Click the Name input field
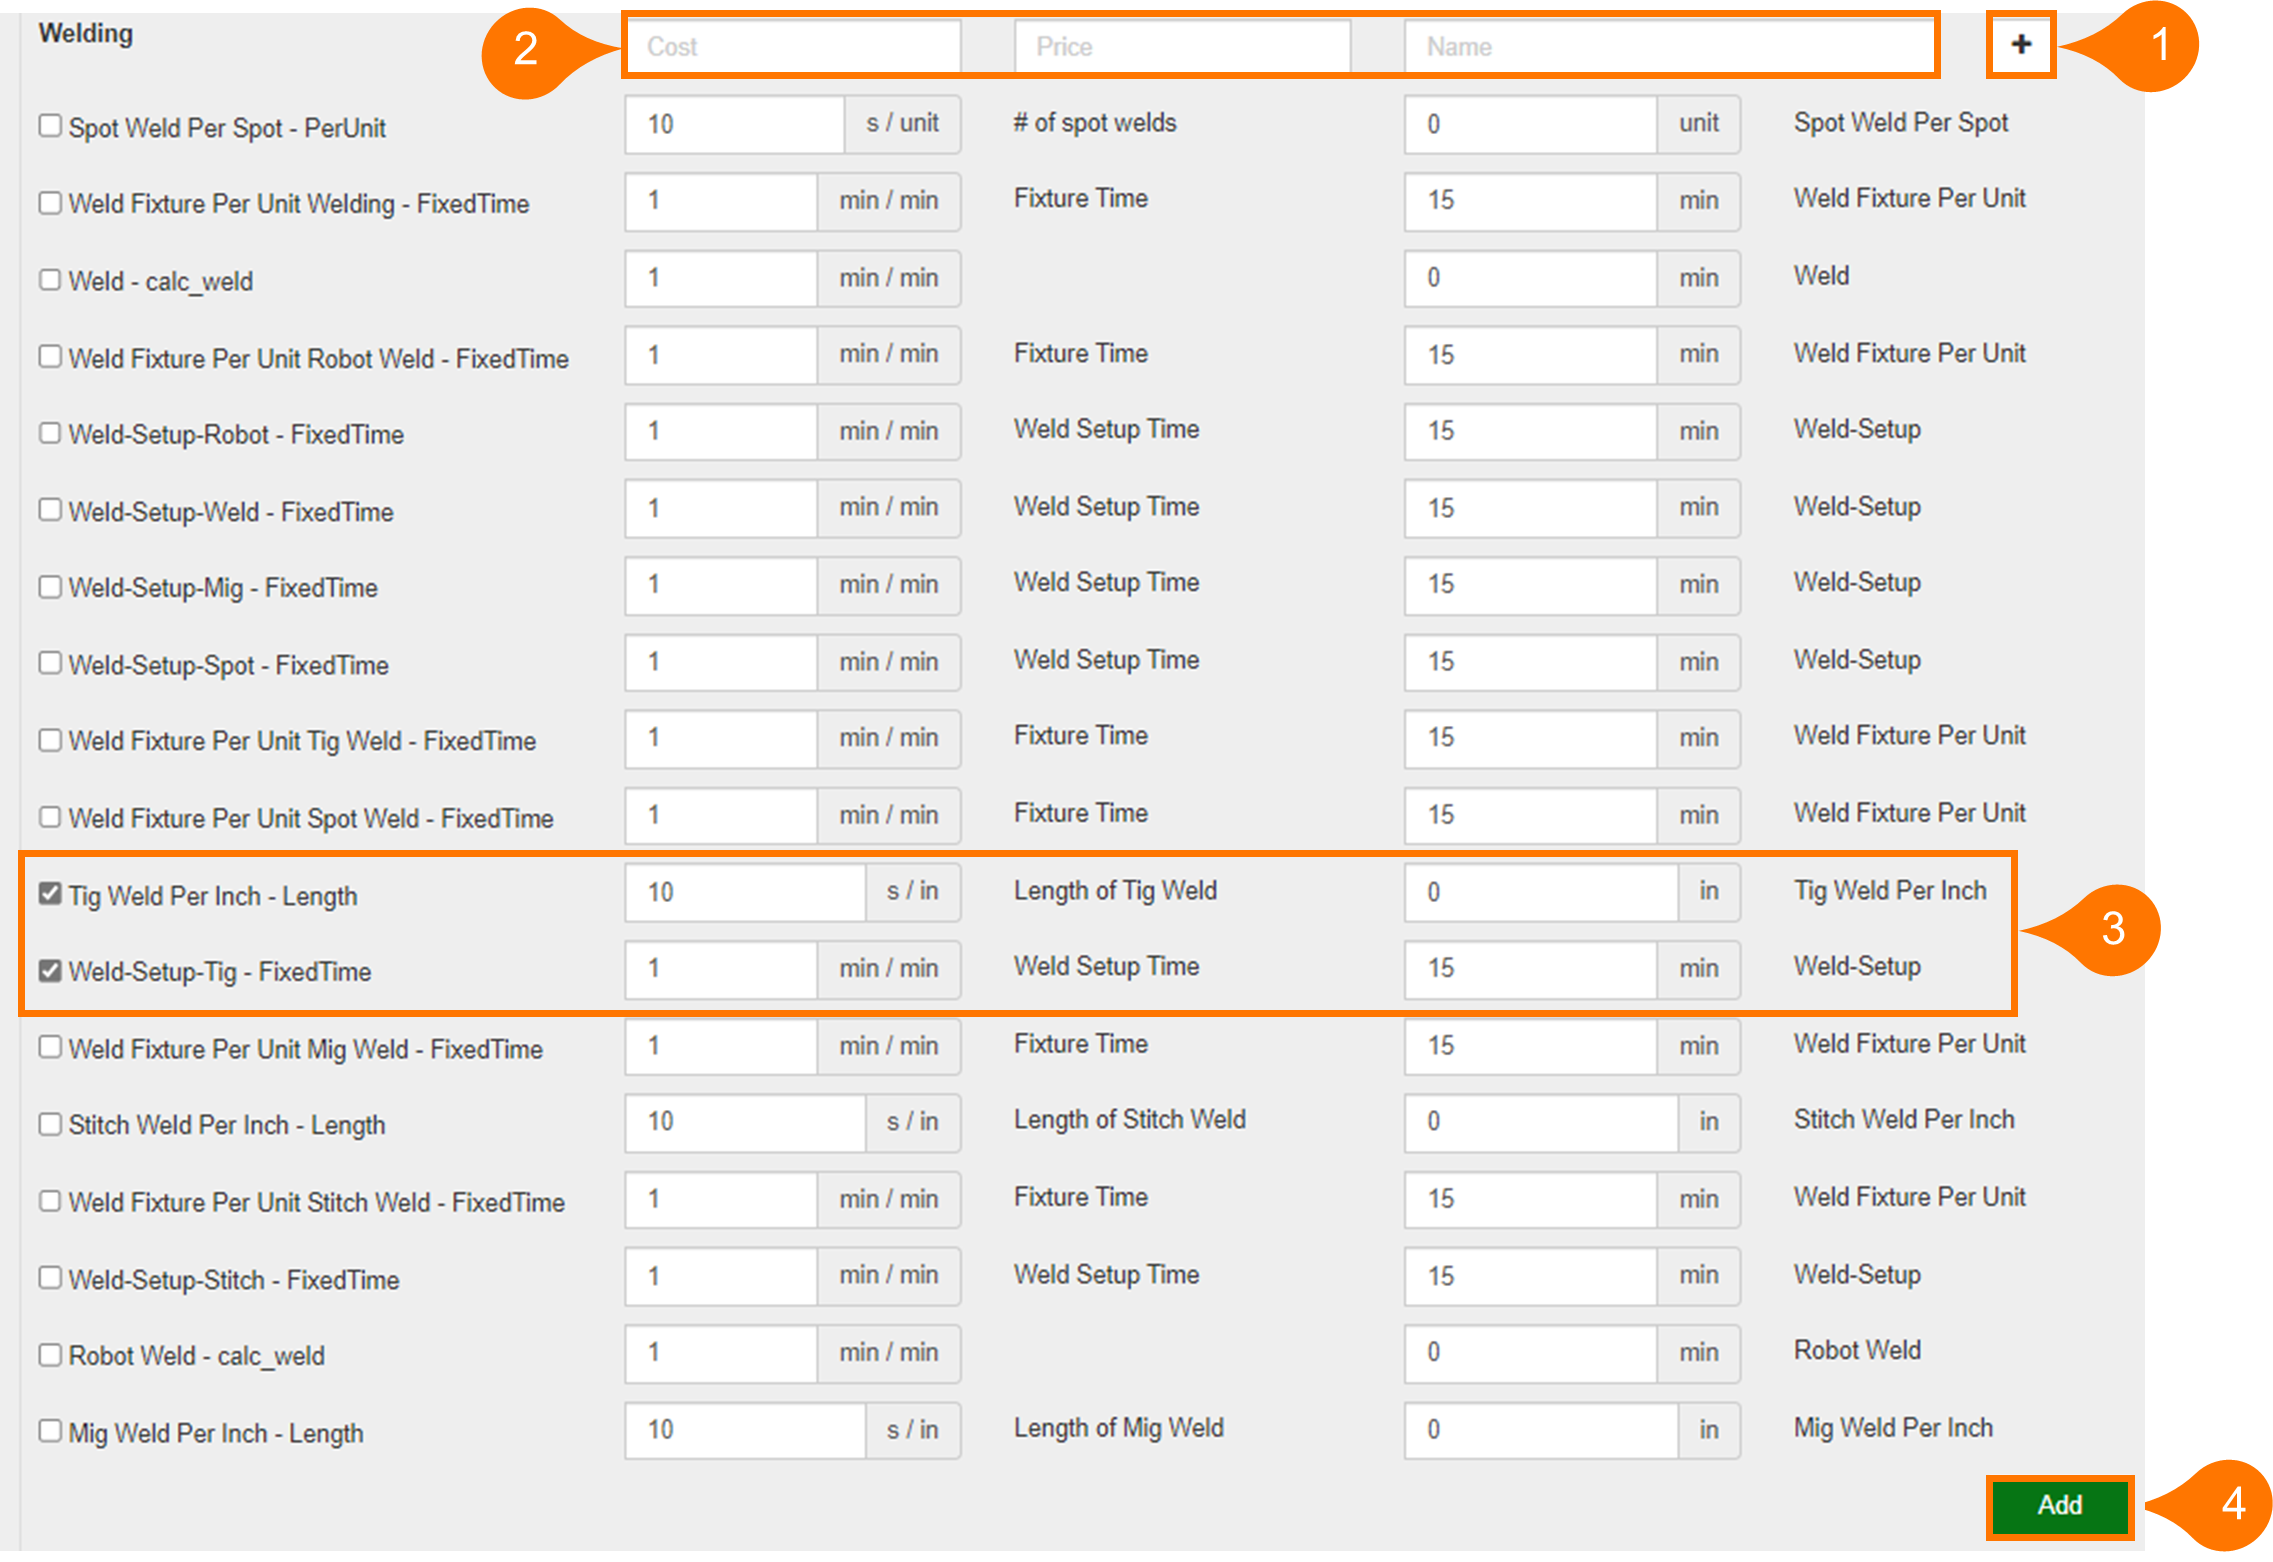Viewport: 2273px width, 1562px height. point(1668,47)
